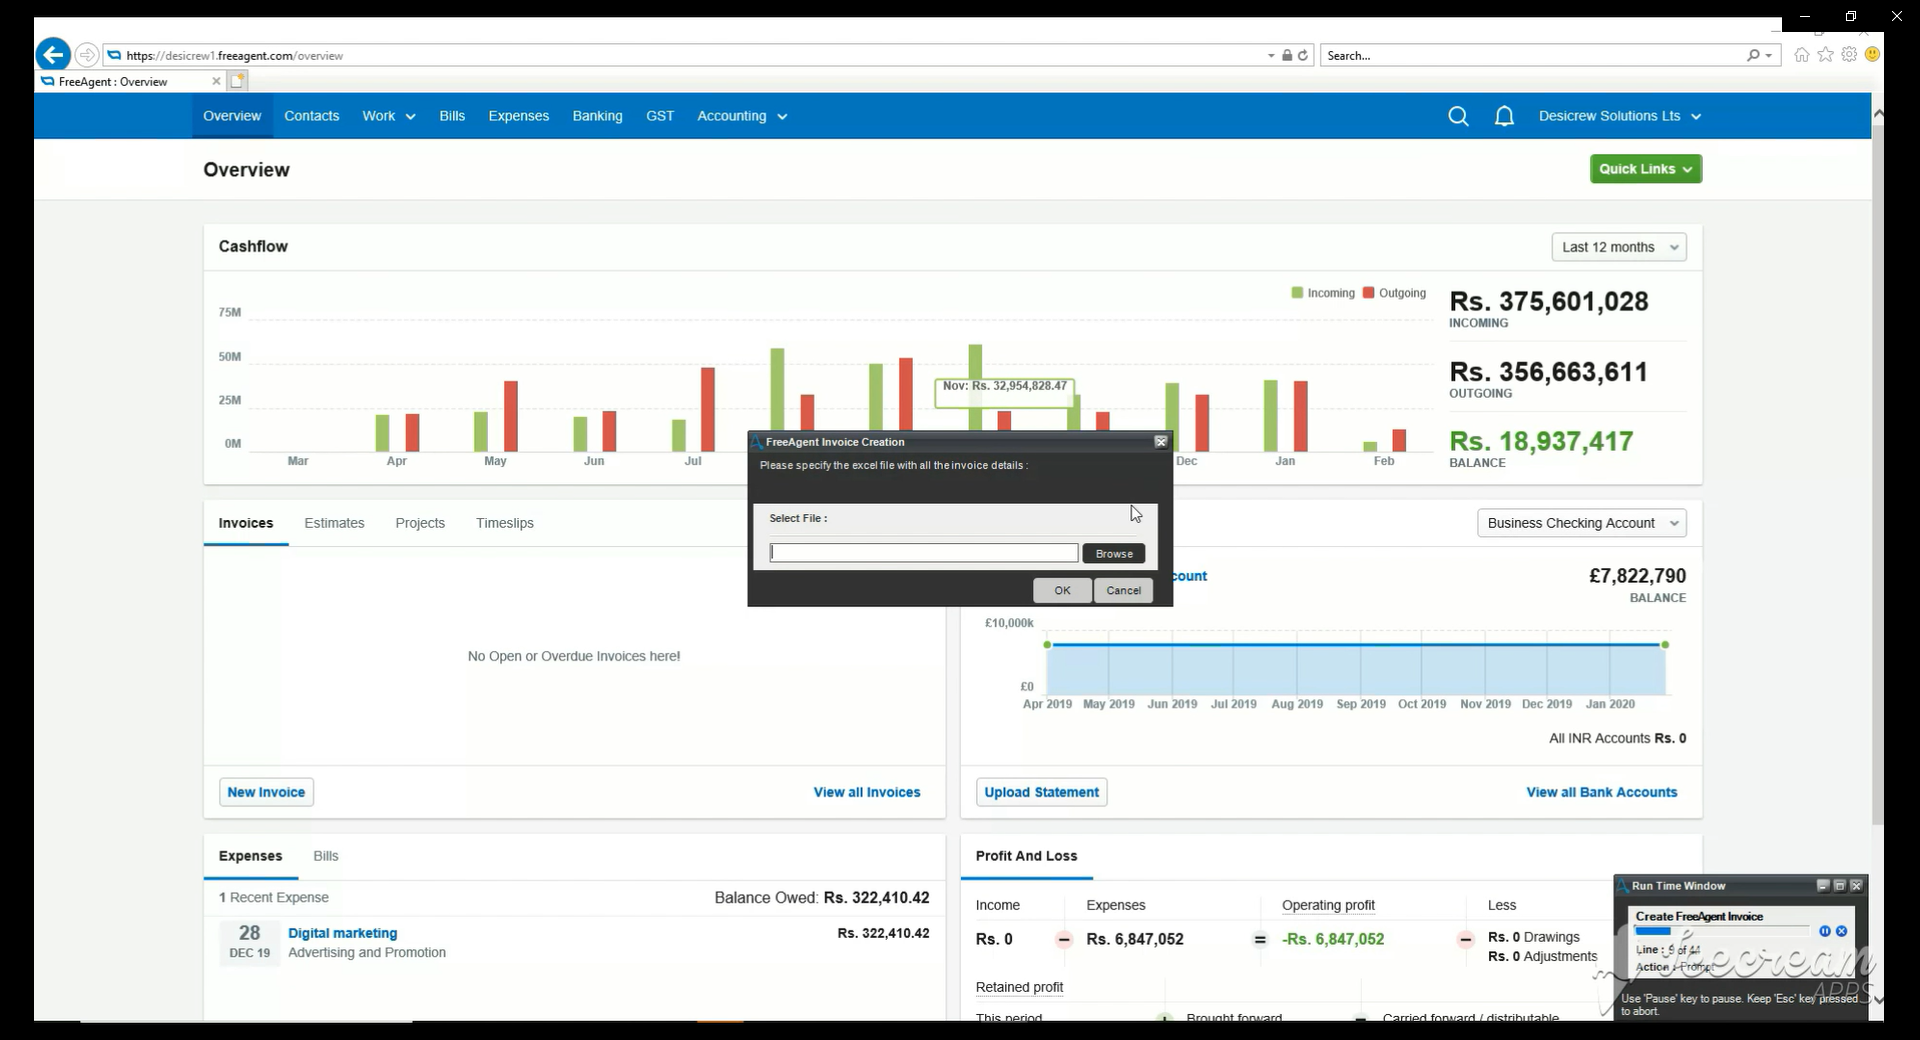
Task: Click Browse in the invoice dialog
Action: [x=1114, y=553]
